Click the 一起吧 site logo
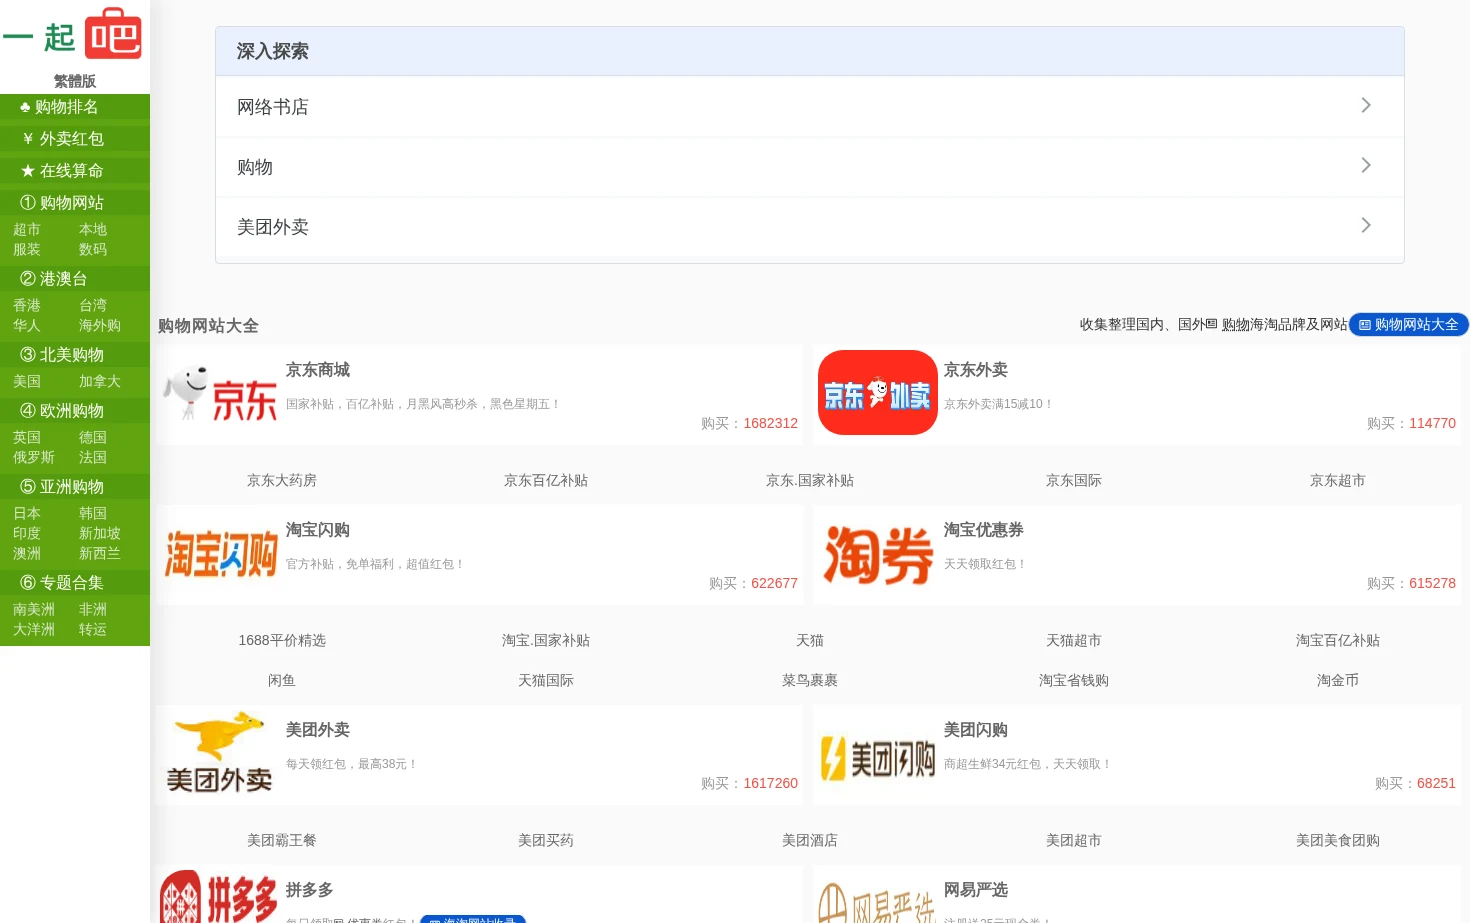 pos(73,35)
